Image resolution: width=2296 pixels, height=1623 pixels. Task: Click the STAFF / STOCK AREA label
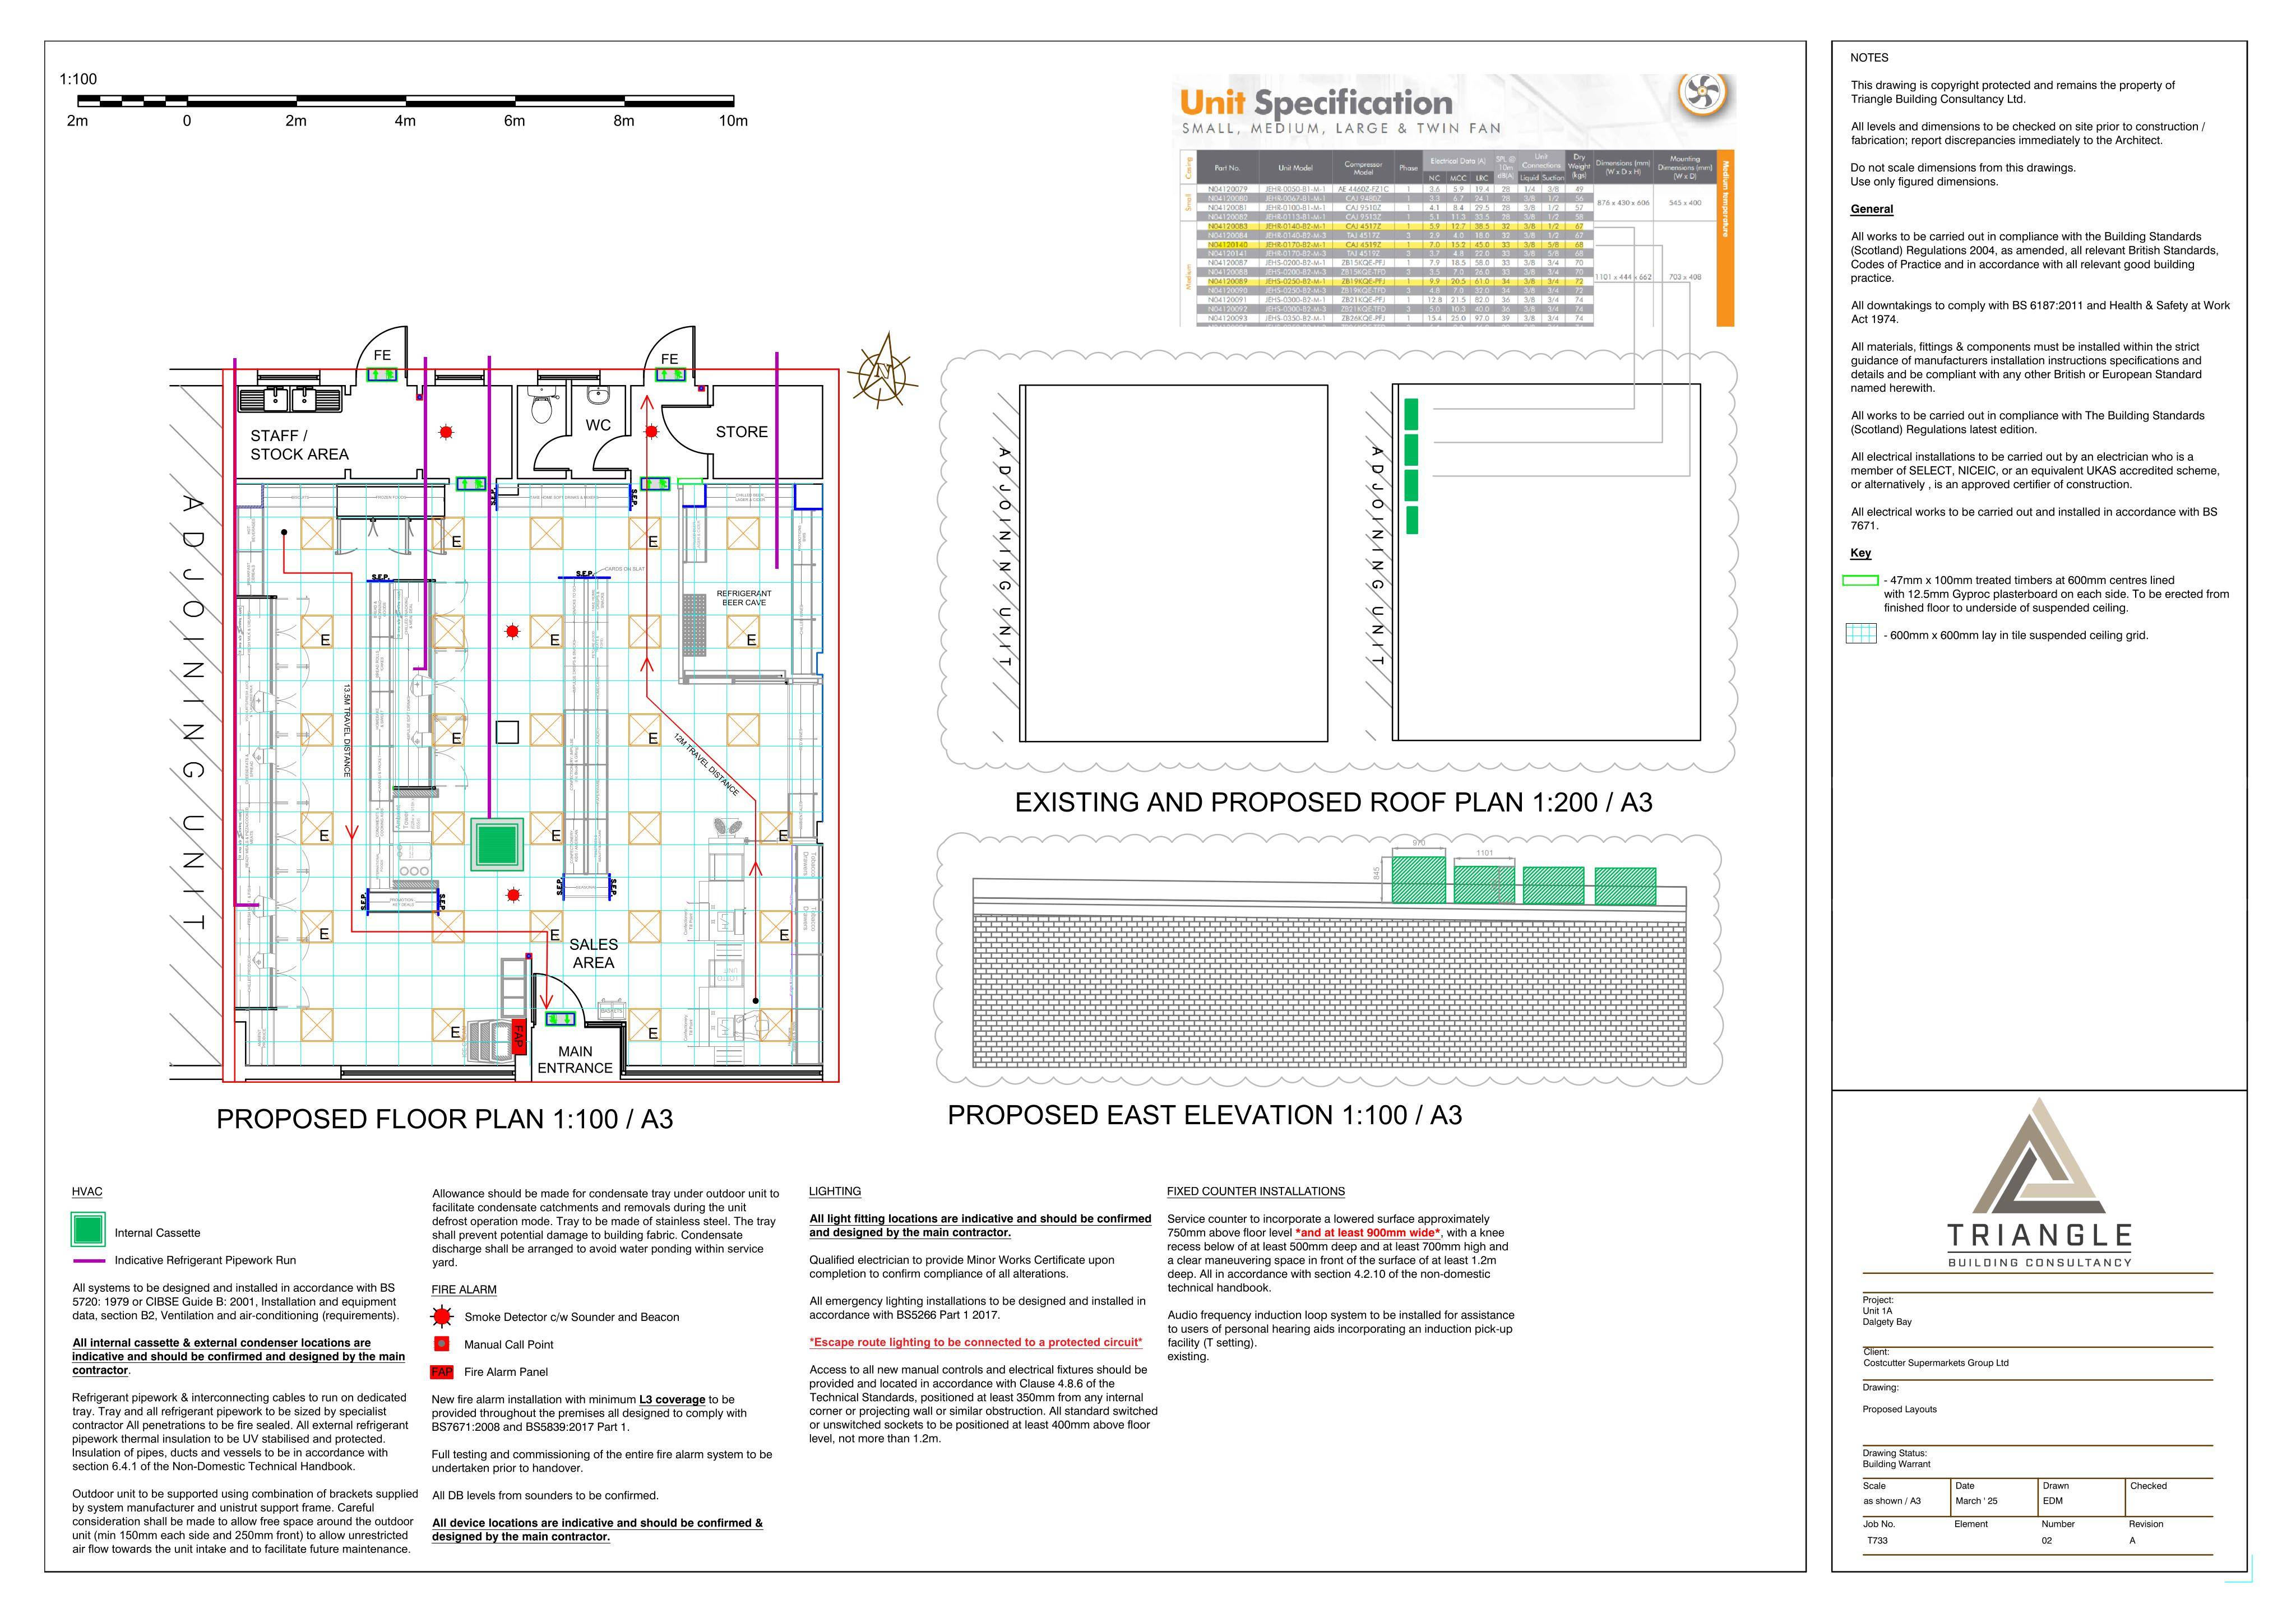299,445
